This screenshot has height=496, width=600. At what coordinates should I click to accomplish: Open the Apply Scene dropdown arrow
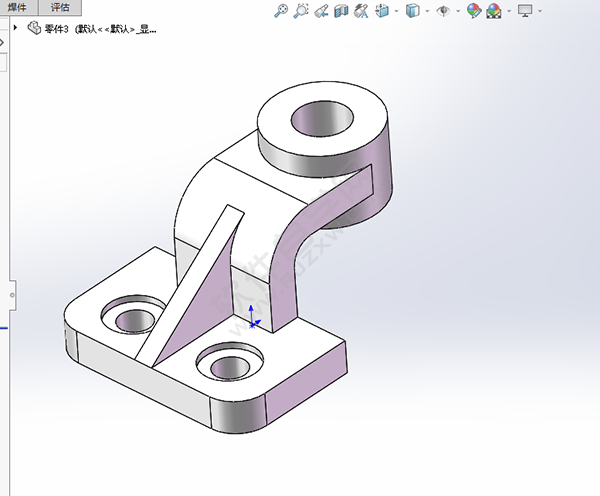pyautogui.click(x=509, y=11)
